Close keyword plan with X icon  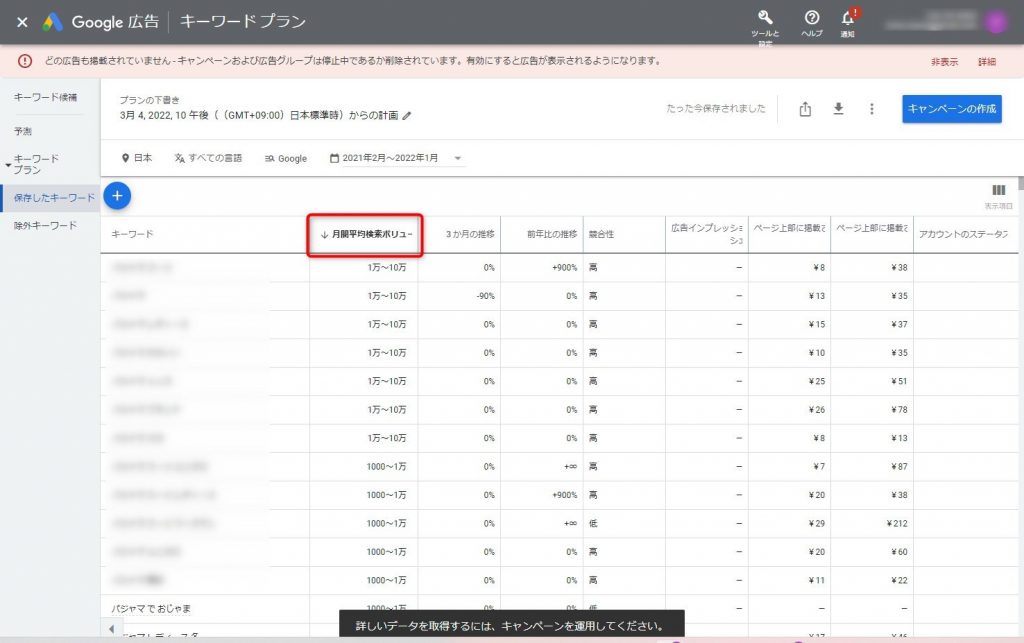click(22, 21)
